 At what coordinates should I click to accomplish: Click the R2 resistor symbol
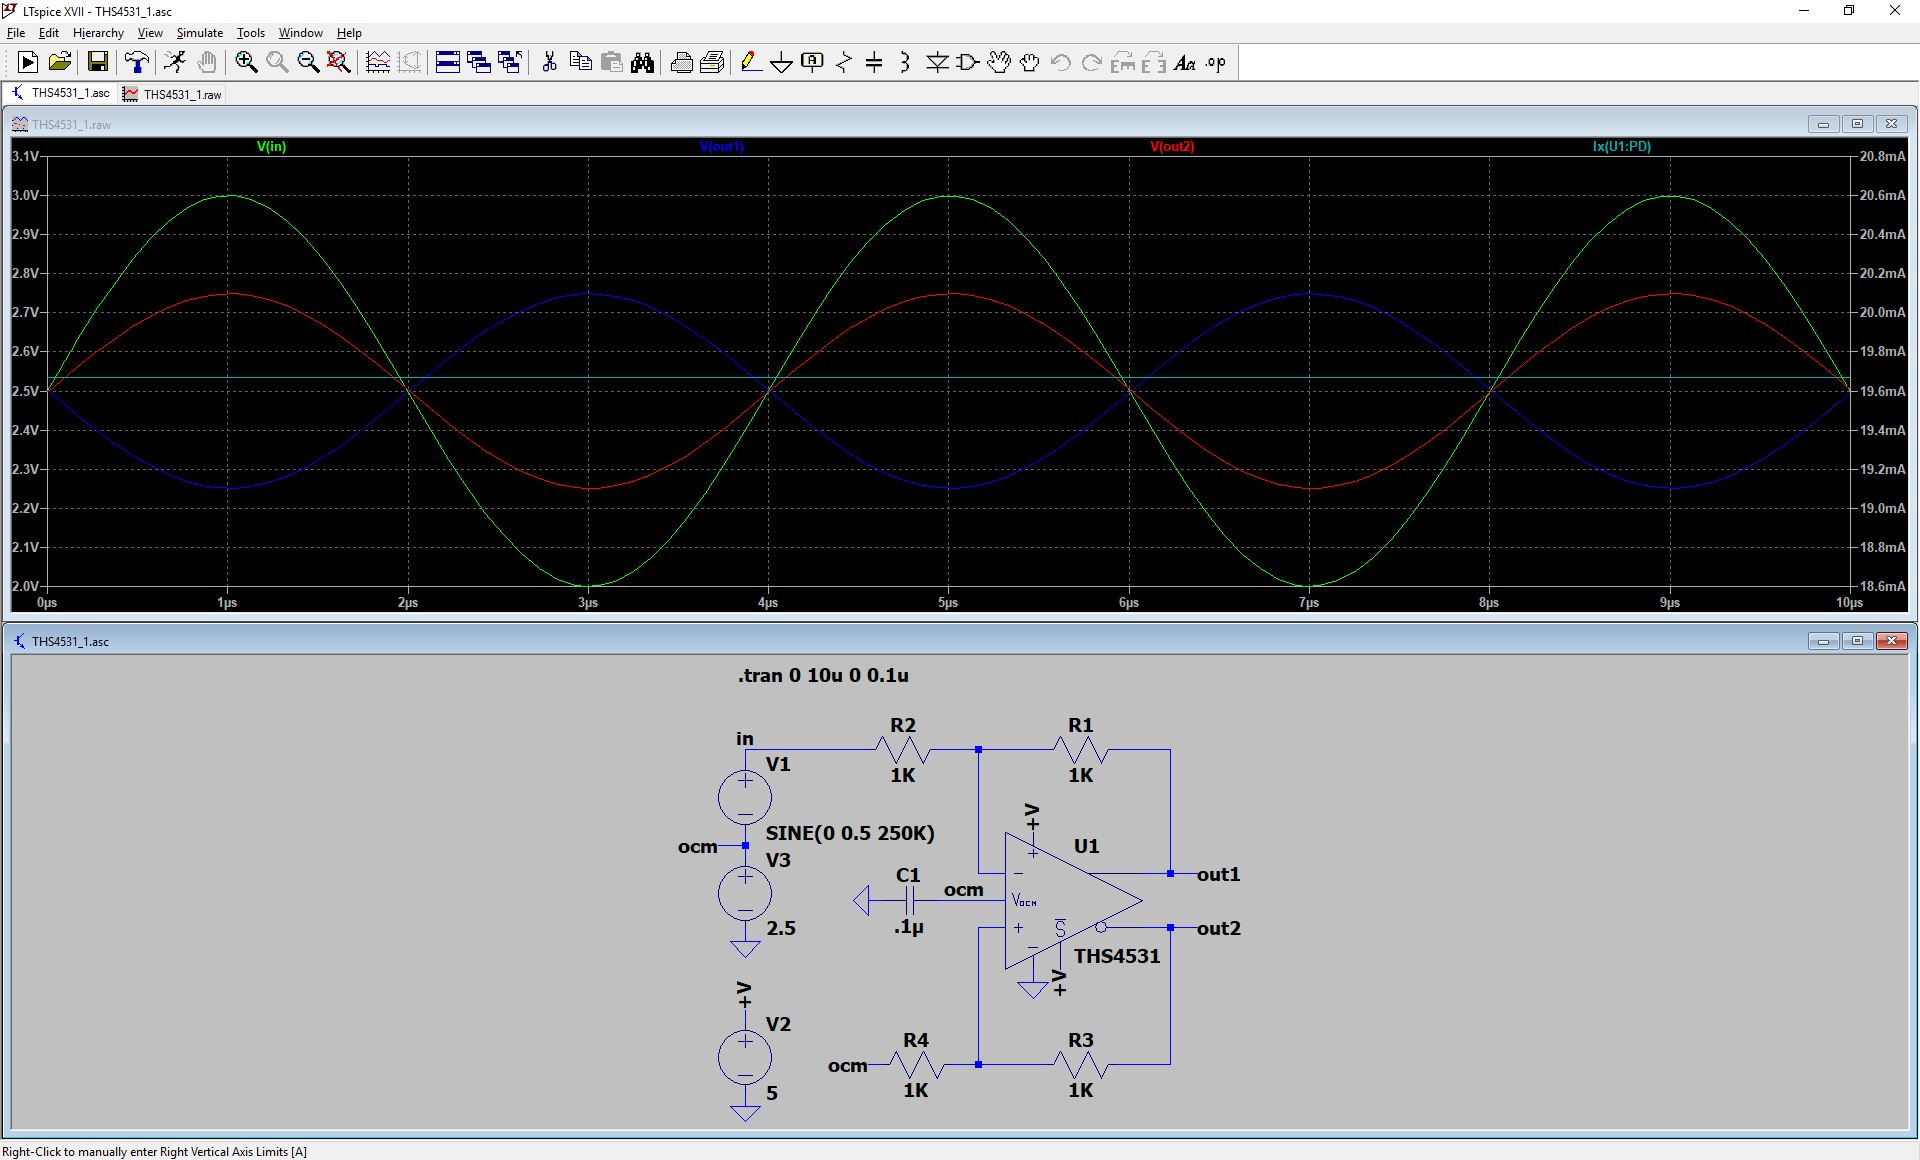[x=903, y=749]
